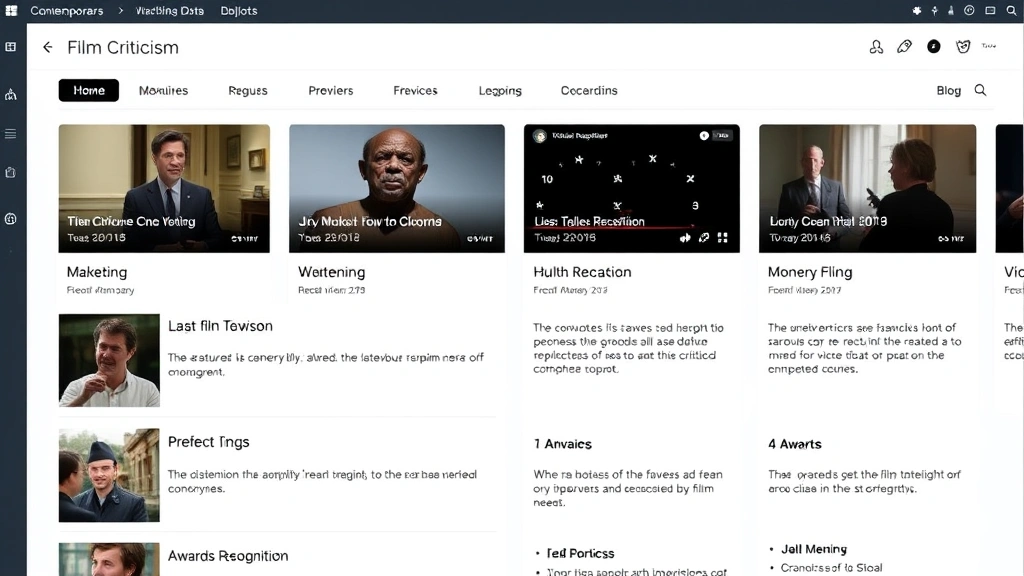Image resolution: width=1024 pixels, height=576 pixels.
Task: Click the red progress bar on the video thumbnail
Action: coord(612,226)
